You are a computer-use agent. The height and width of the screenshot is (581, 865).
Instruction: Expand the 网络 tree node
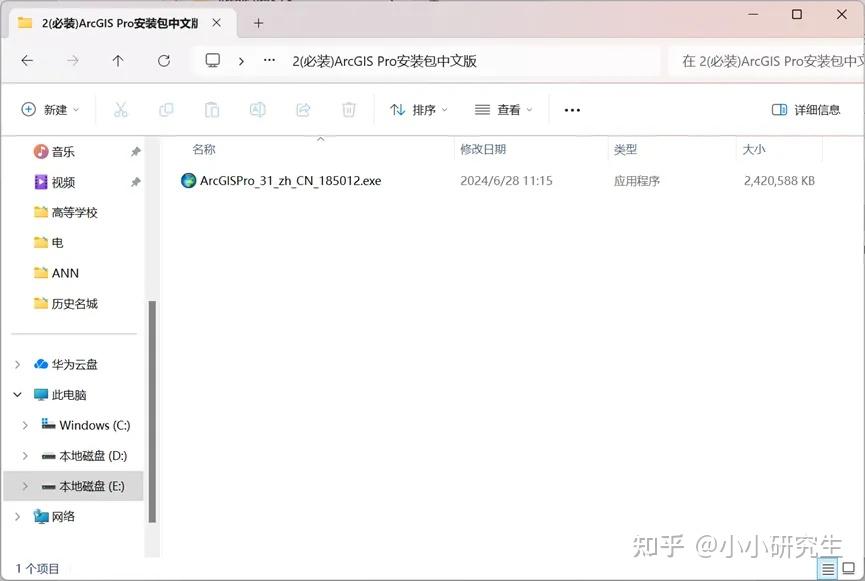coord(18,516)
